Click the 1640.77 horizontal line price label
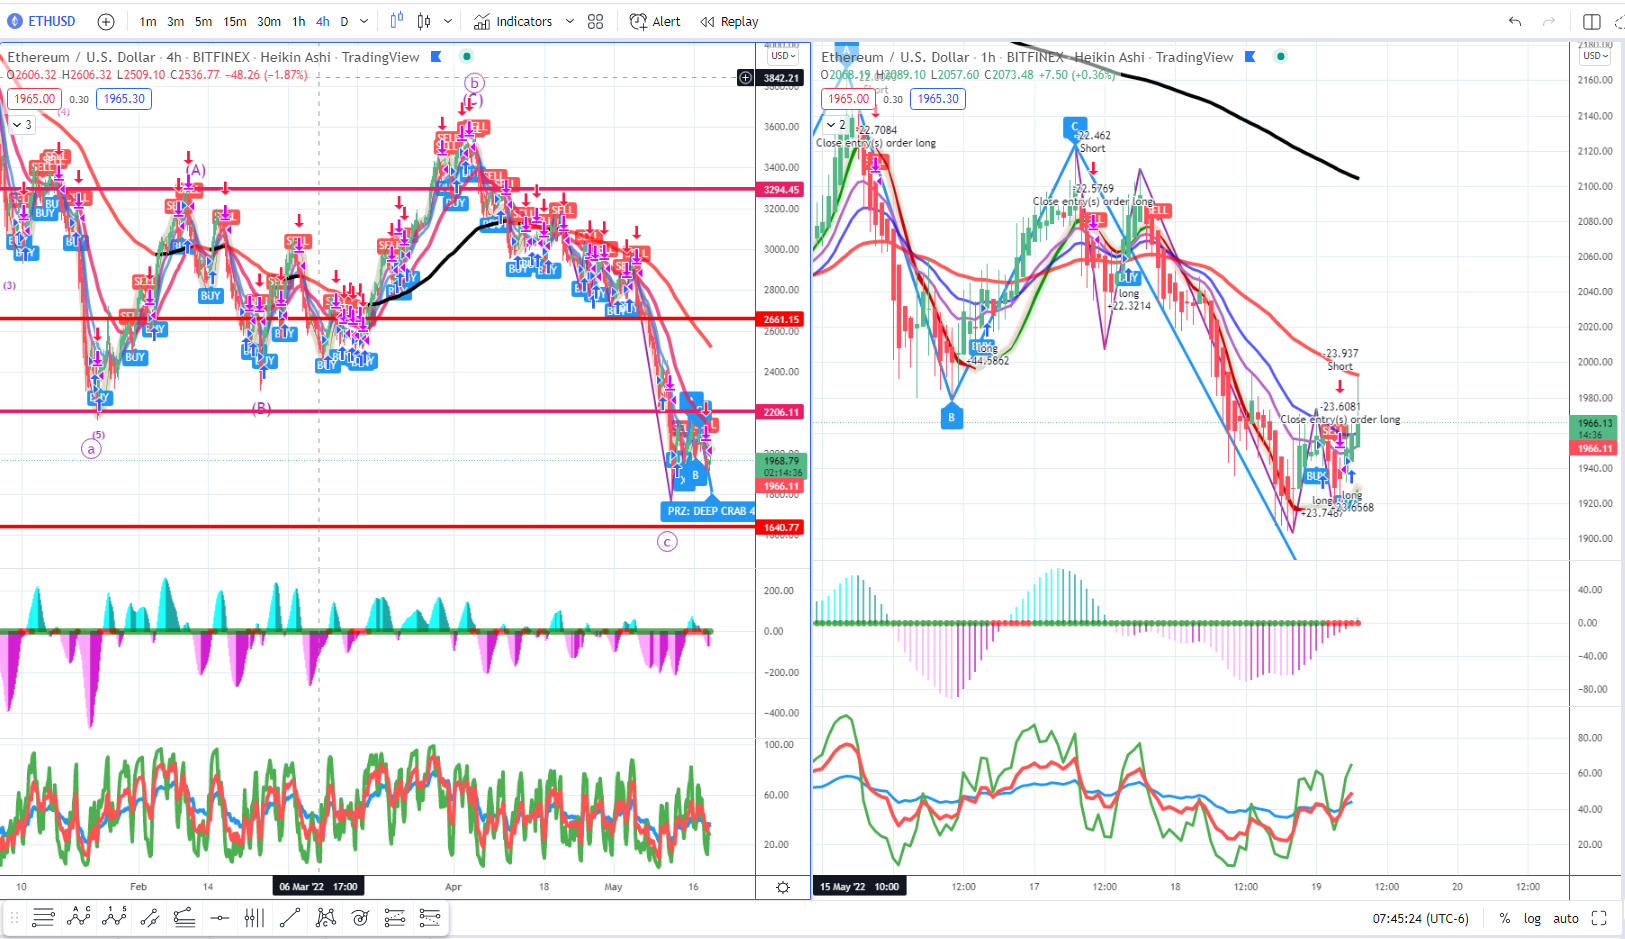The width and height of the screenshot is (1625, 939). click(782, 527)
